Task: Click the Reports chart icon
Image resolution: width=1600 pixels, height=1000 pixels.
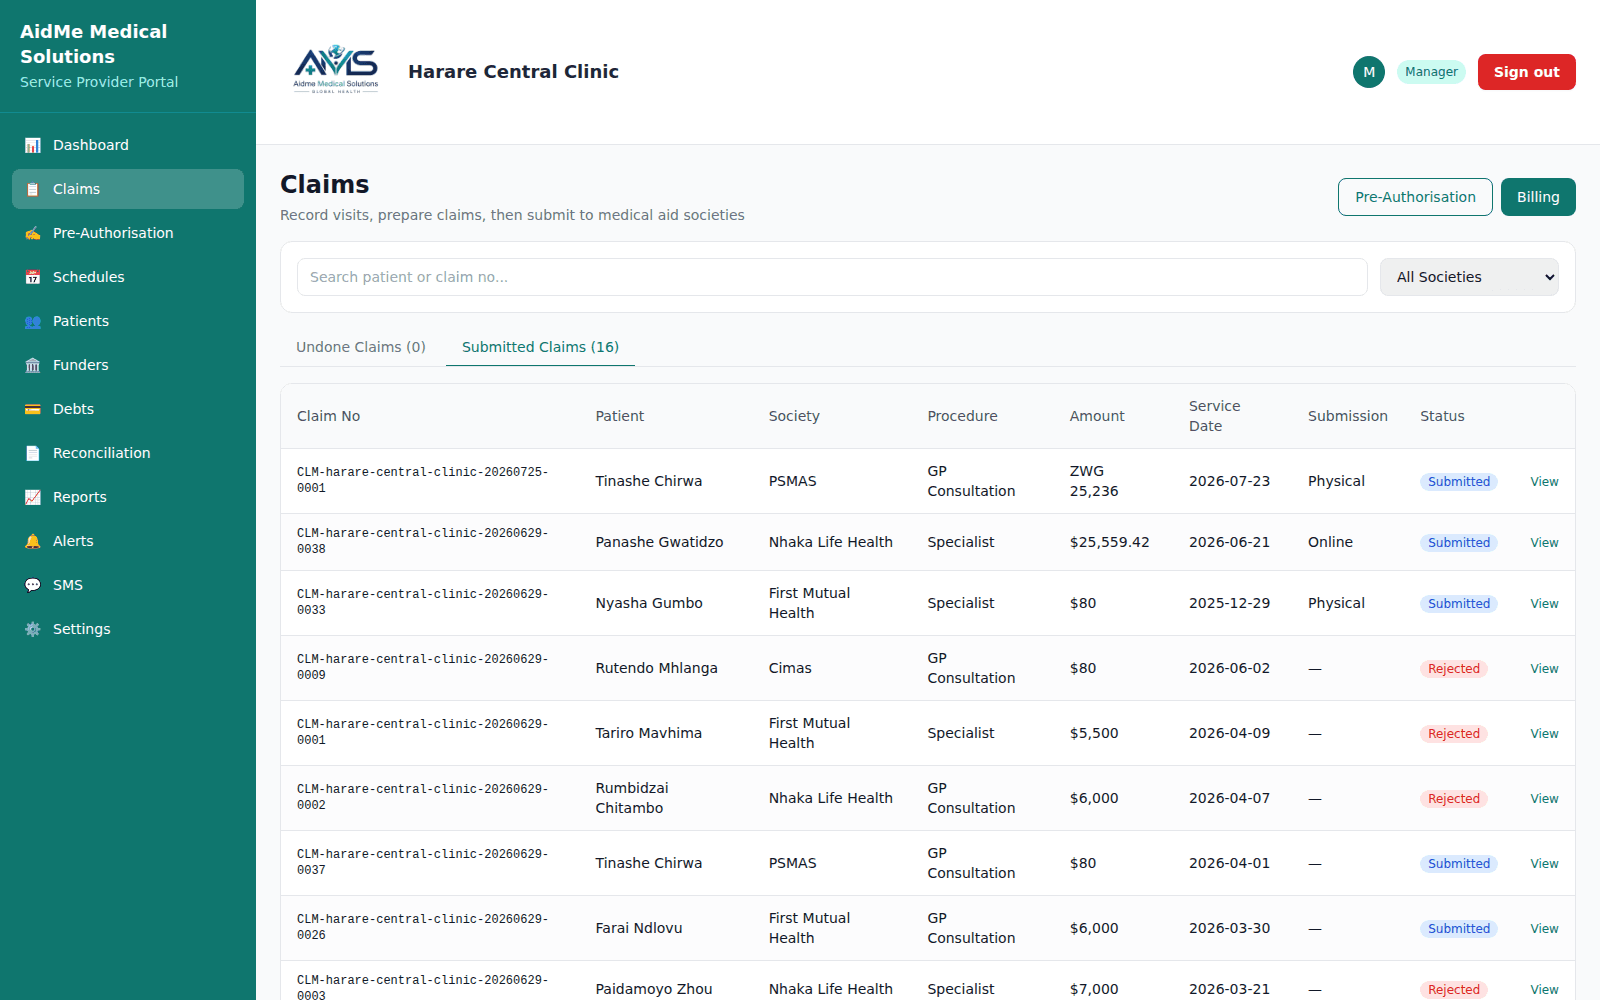Action: pyautogui.click(x=33, y=497)
